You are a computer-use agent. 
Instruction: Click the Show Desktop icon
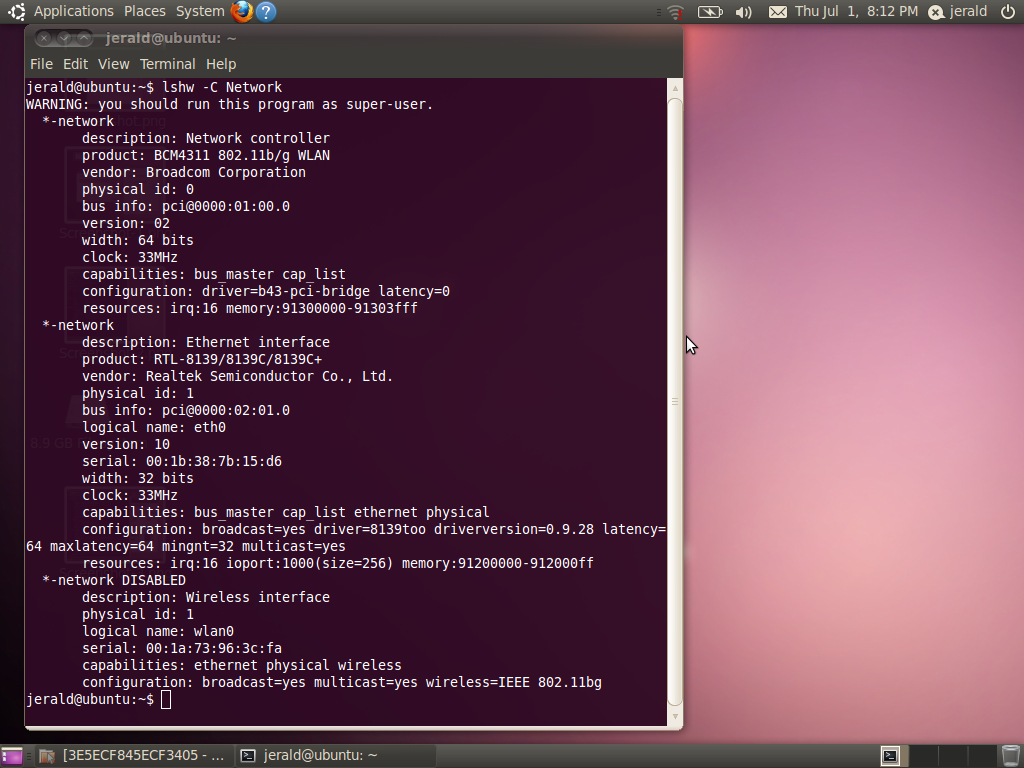tap(12, 756)
